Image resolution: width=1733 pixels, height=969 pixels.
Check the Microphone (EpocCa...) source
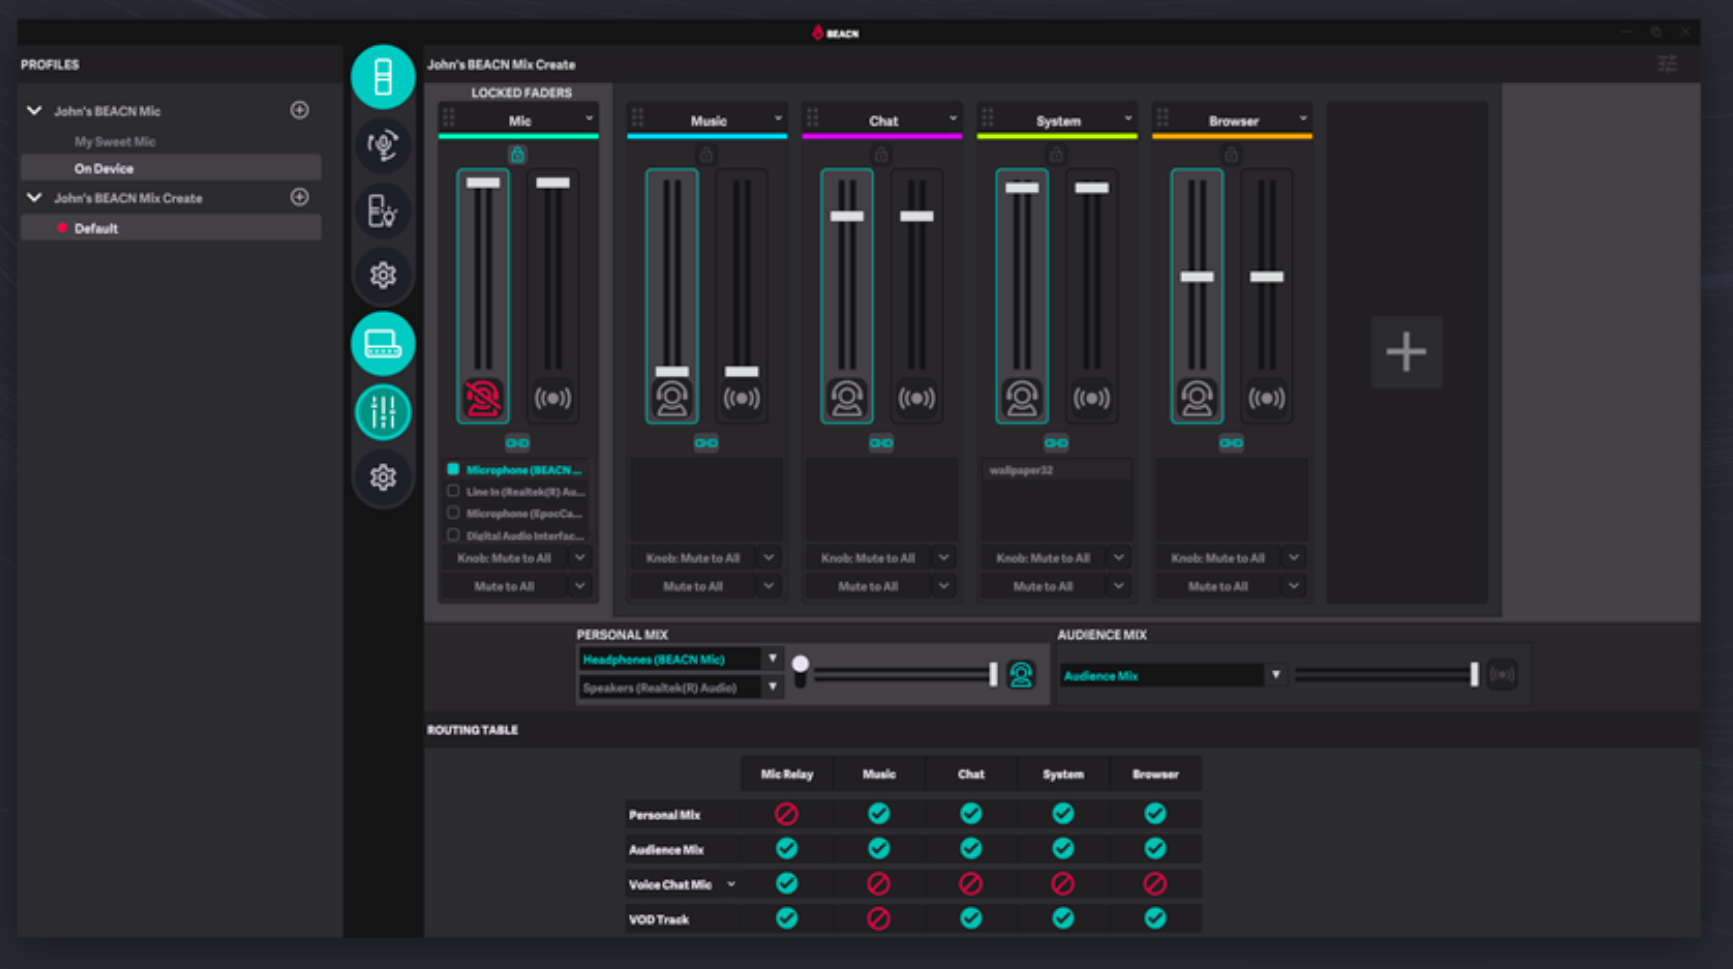[453, 513]
